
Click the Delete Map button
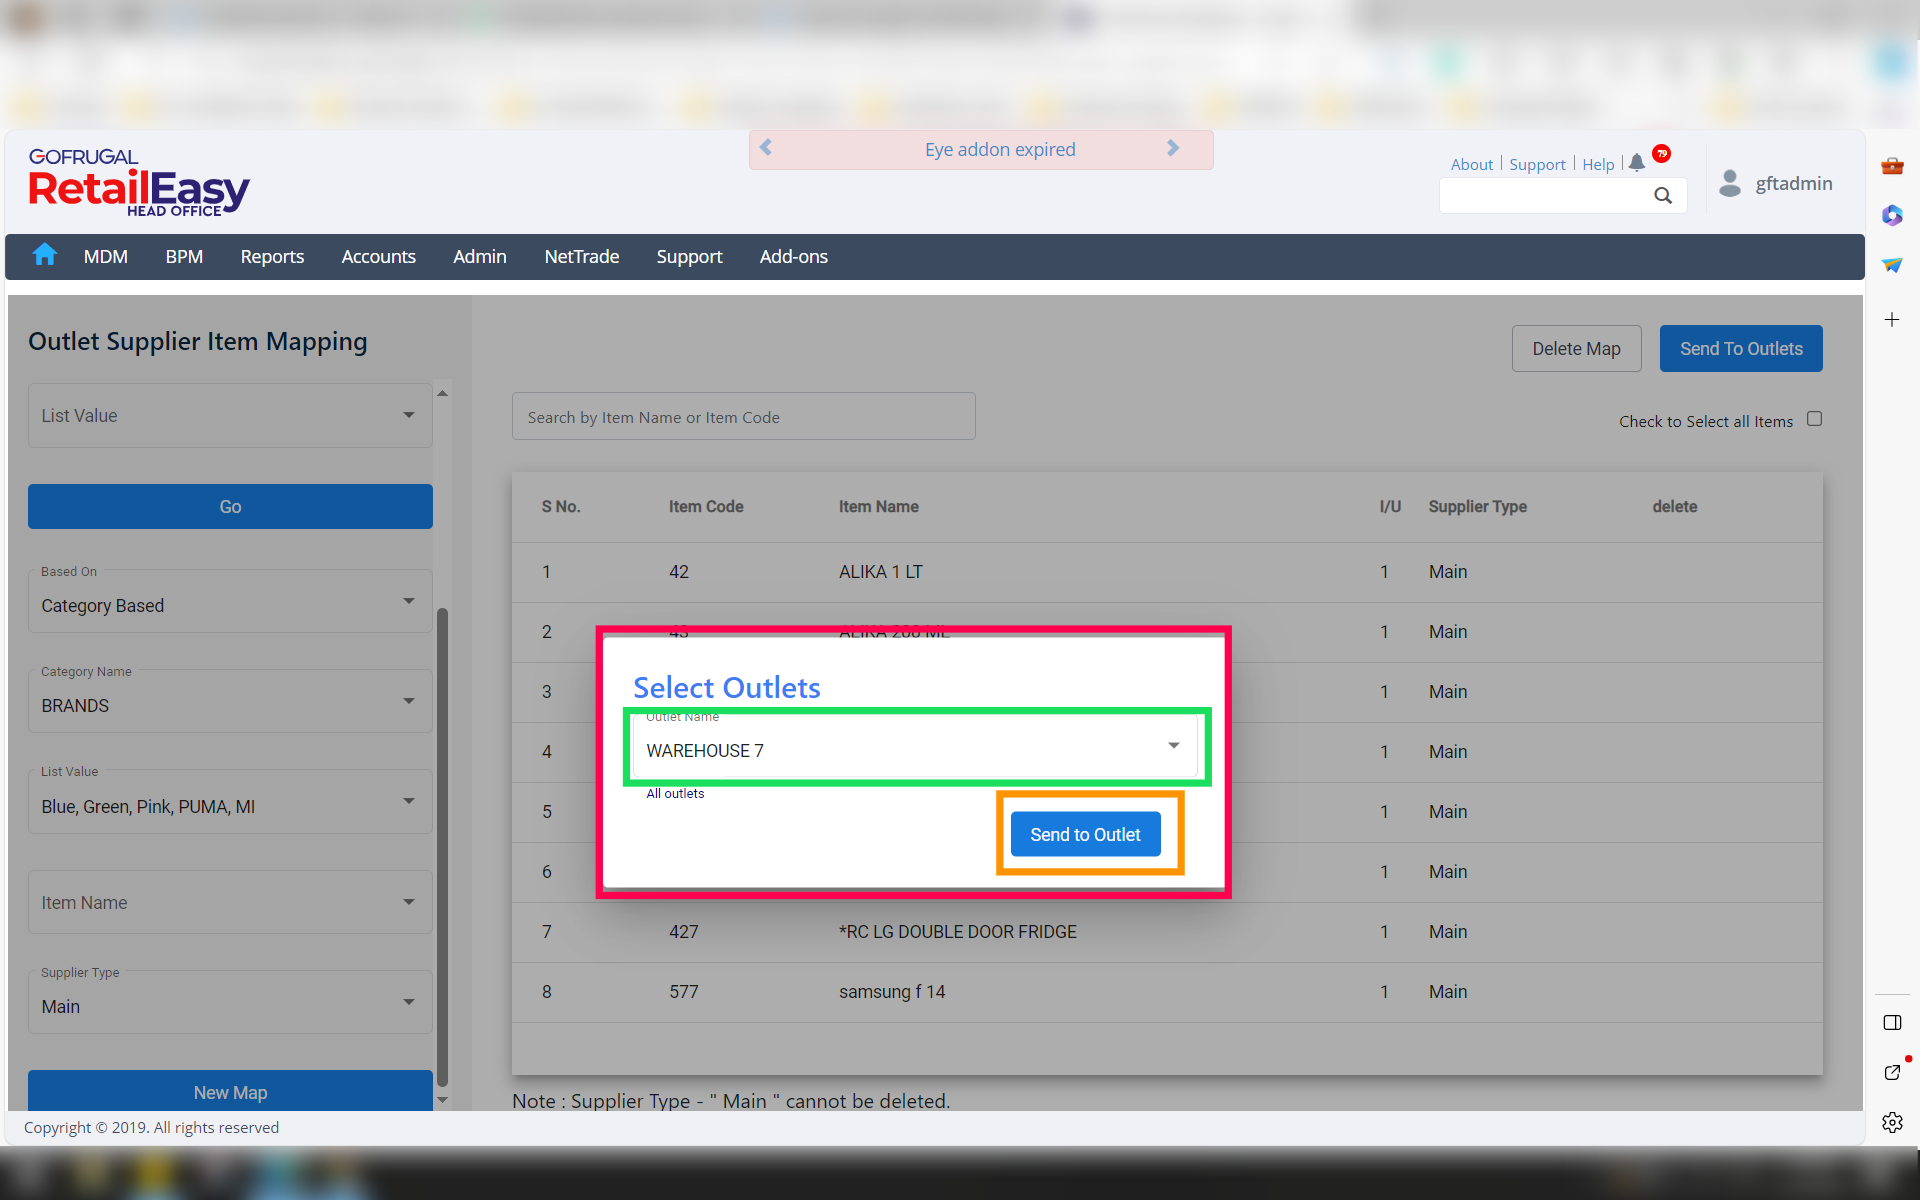(x=1576, y=348)
